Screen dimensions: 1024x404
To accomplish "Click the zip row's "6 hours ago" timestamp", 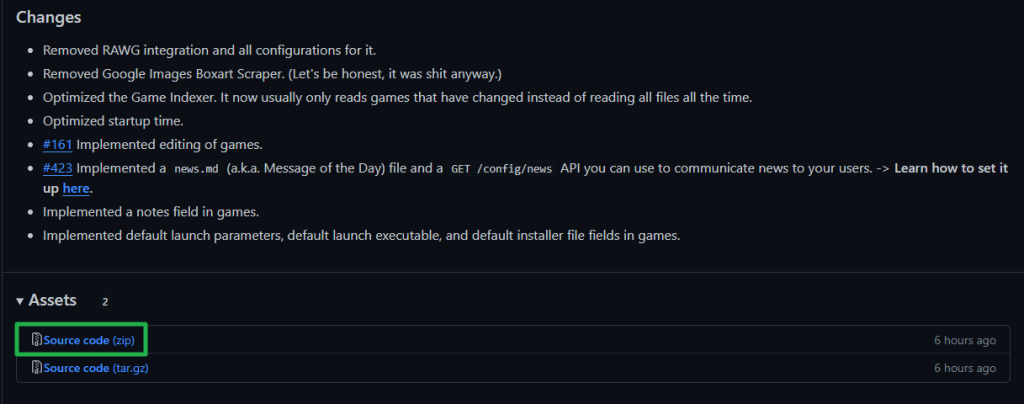I will click(965, 340).
